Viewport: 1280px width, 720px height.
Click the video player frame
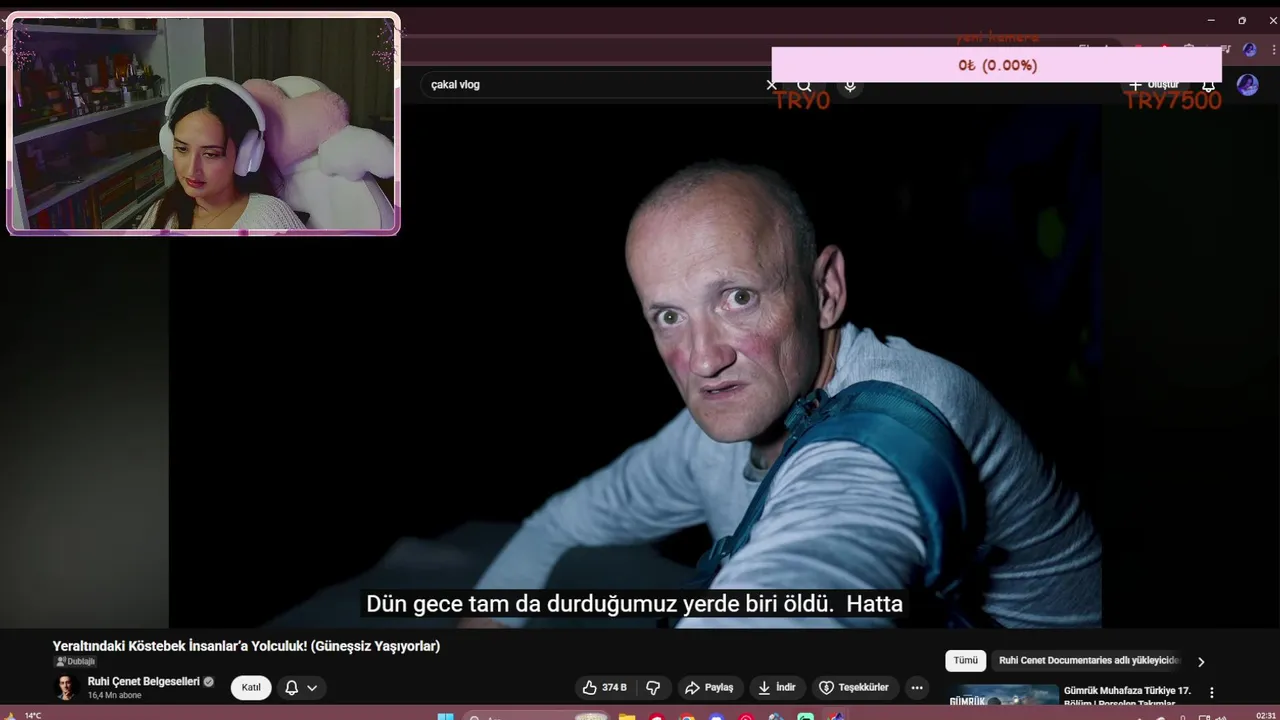[x=635, y=365]
